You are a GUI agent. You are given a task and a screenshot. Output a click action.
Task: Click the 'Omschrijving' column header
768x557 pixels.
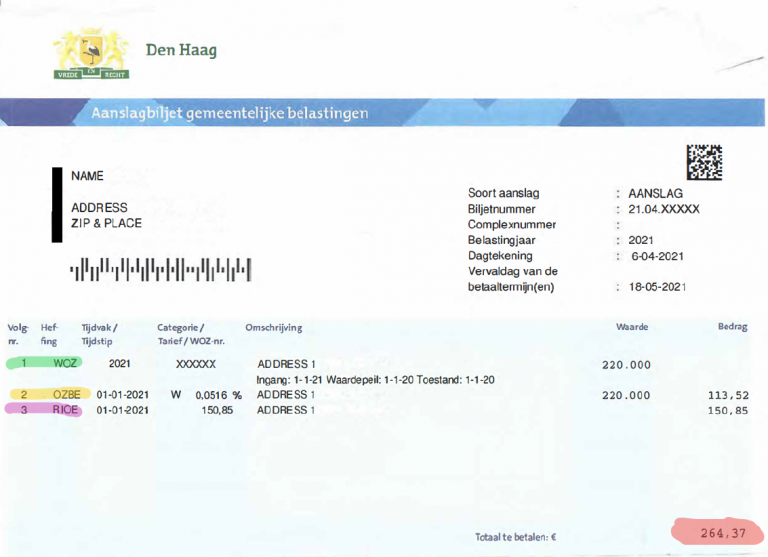[274, 328]
